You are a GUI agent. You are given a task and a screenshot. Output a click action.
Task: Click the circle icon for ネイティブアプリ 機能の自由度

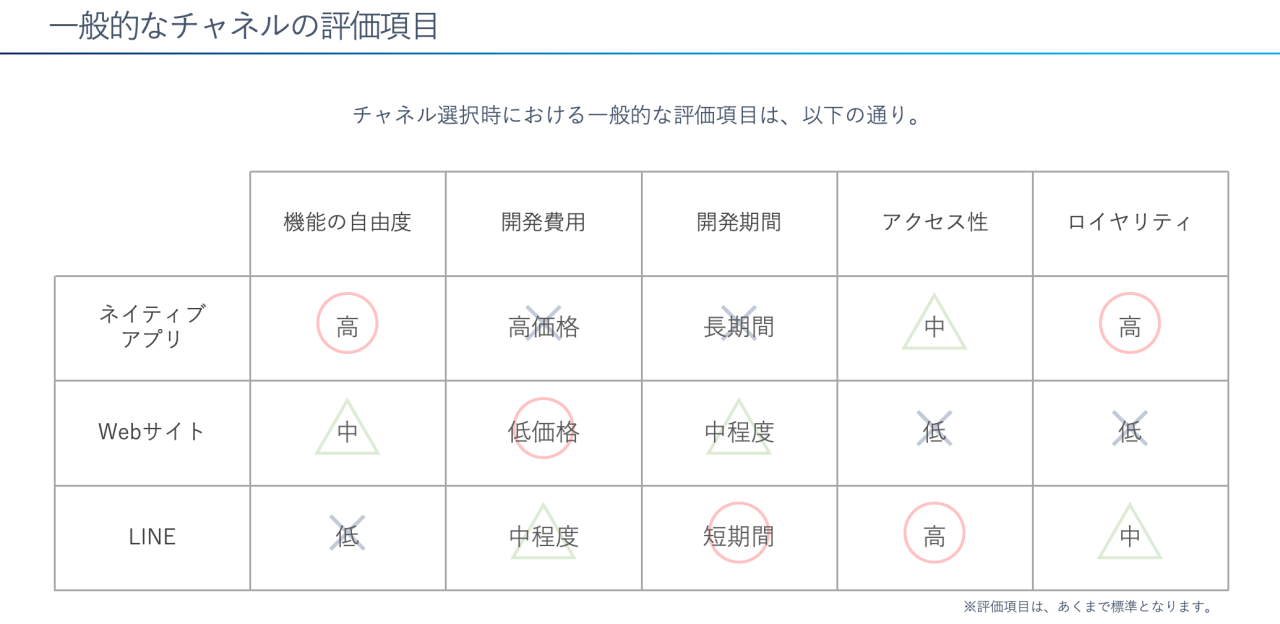(x=347, y=323)
